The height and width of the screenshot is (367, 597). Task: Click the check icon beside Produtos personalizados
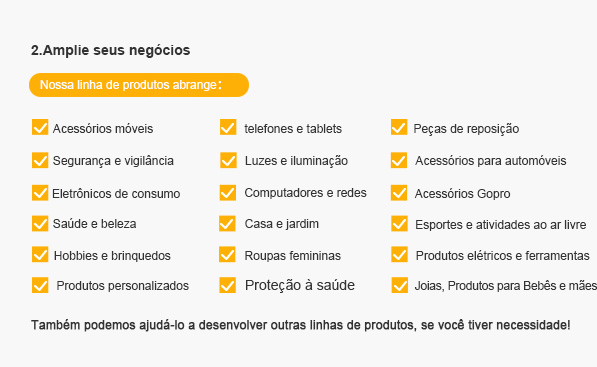tap(40, 285)
